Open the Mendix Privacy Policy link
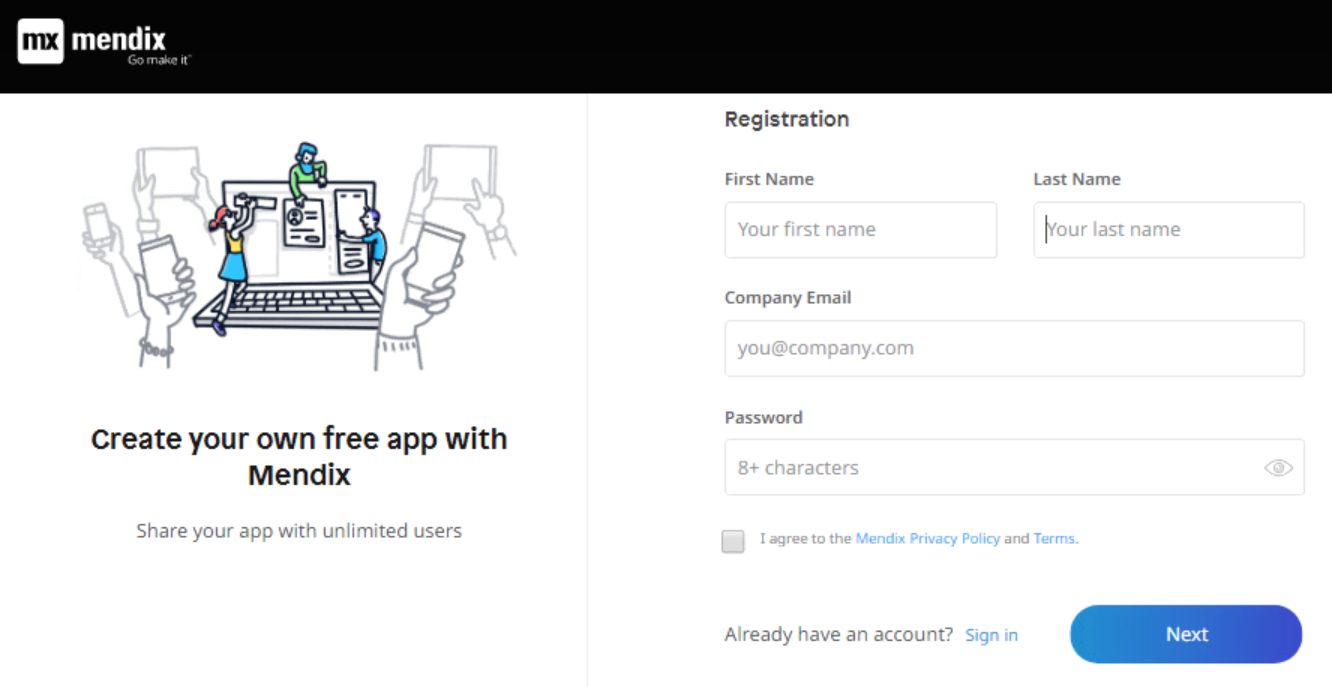This screenshot has width=1332, height=687. click(x=927, y=538)
